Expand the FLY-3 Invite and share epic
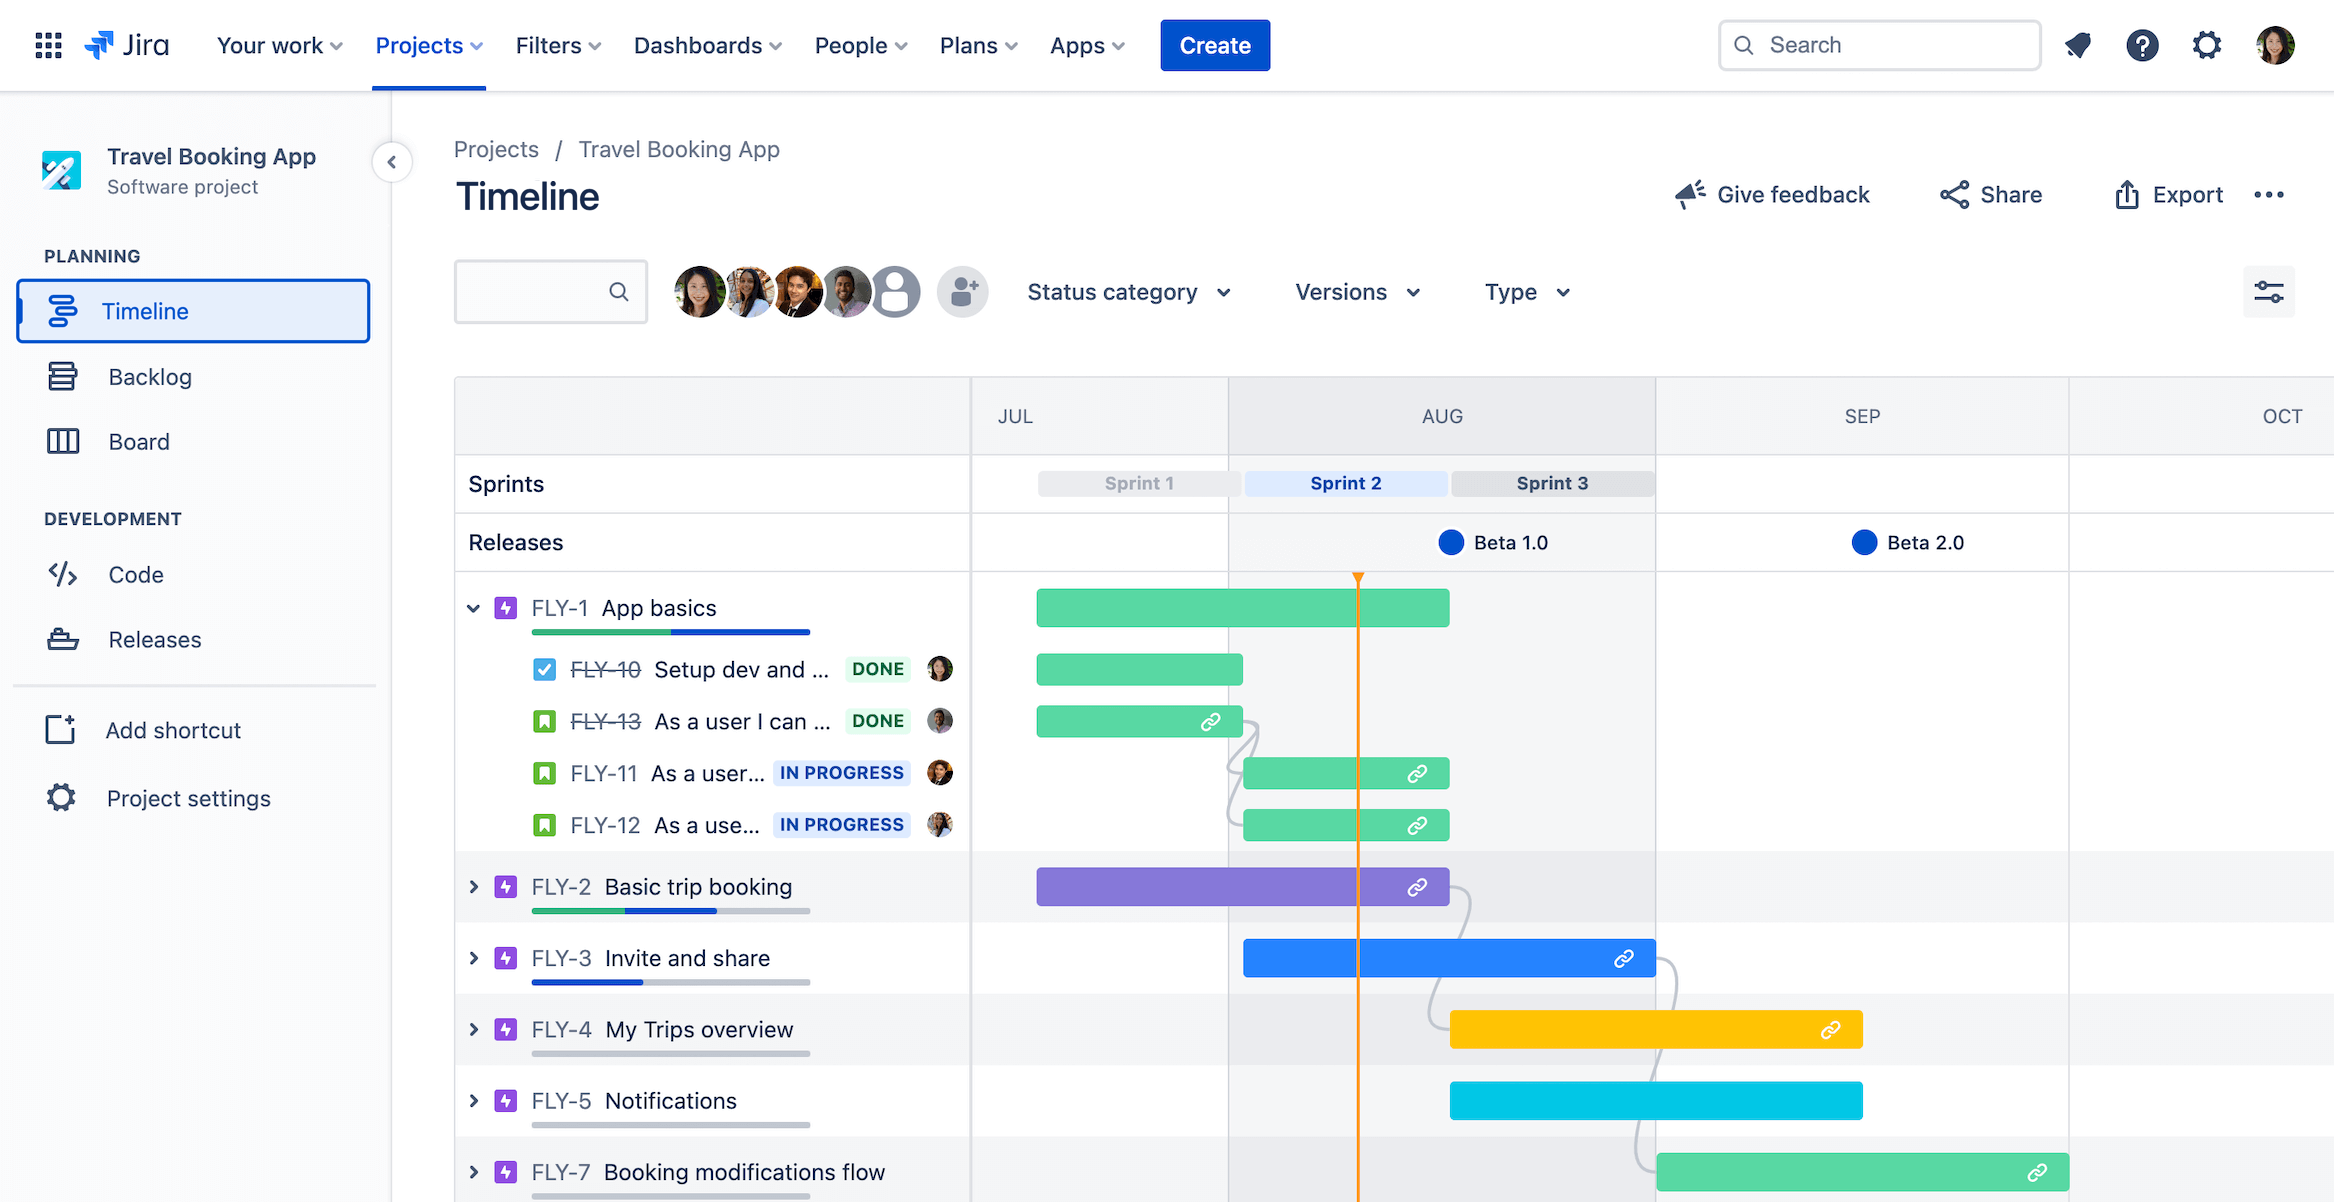The height and width of the screenshot is (1202, 2334). coord(474,958)
